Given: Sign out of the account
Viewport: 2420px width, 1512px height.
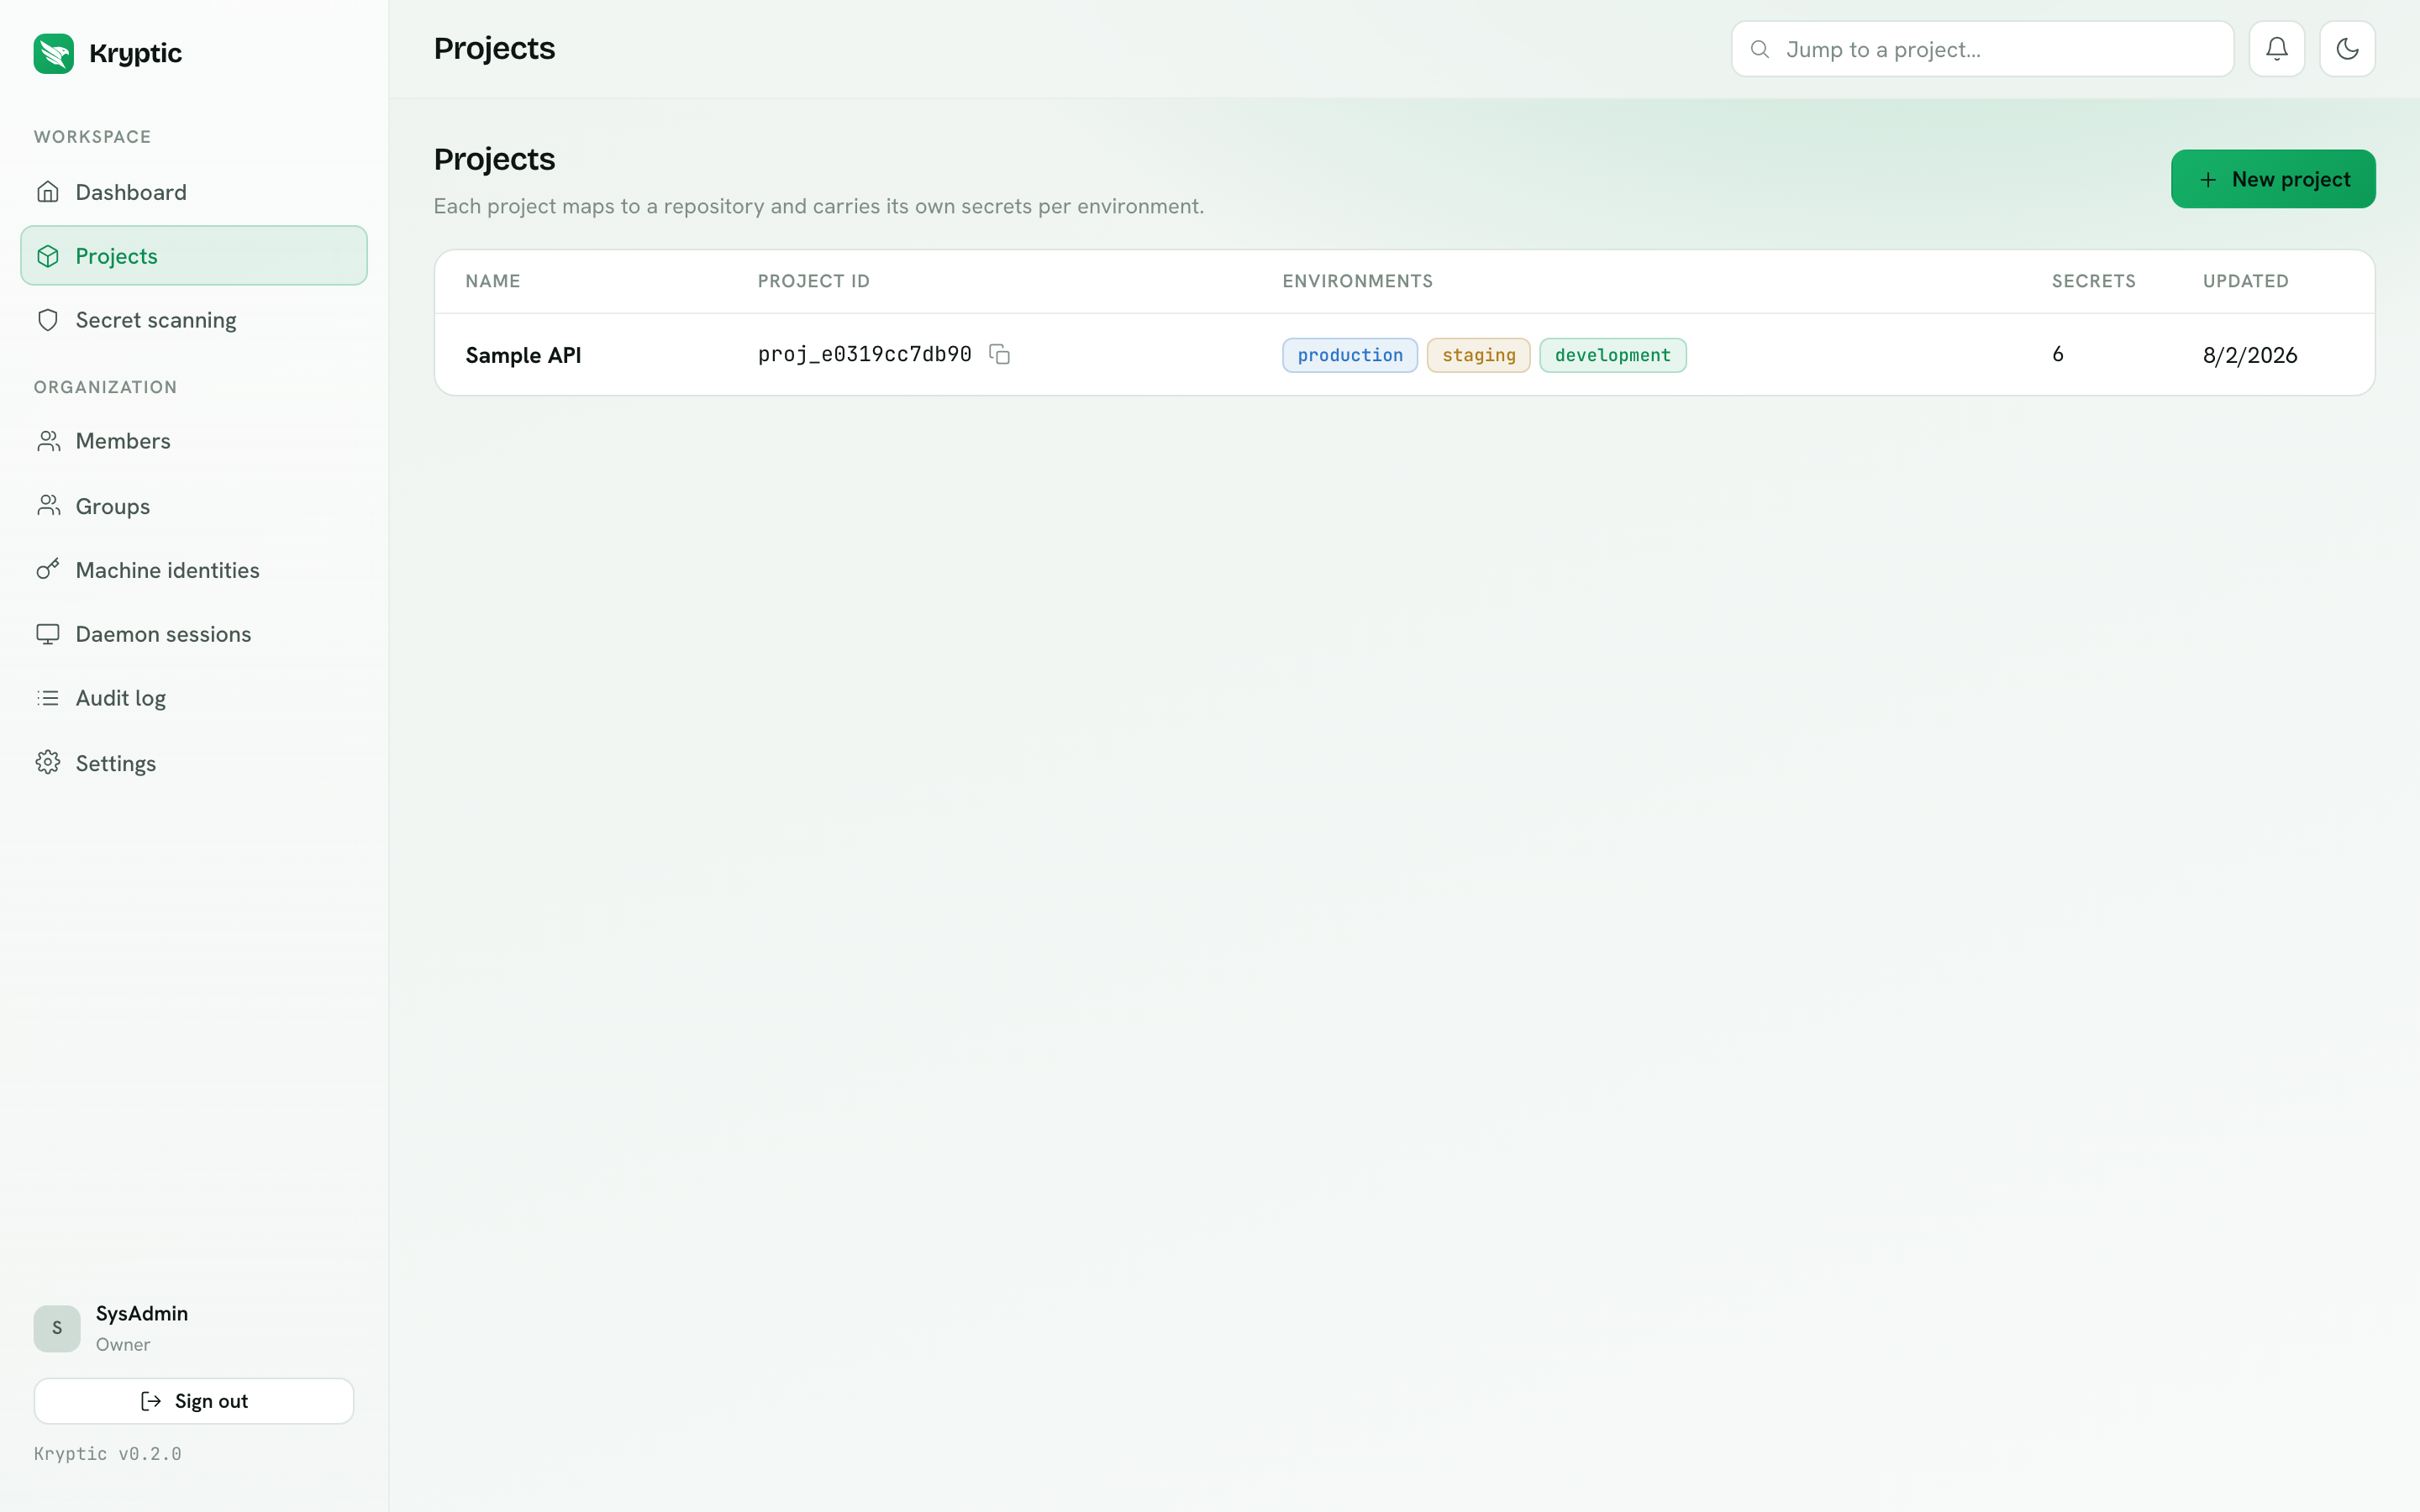Looking at the screenshot, I should click(x=194, y=1401).
